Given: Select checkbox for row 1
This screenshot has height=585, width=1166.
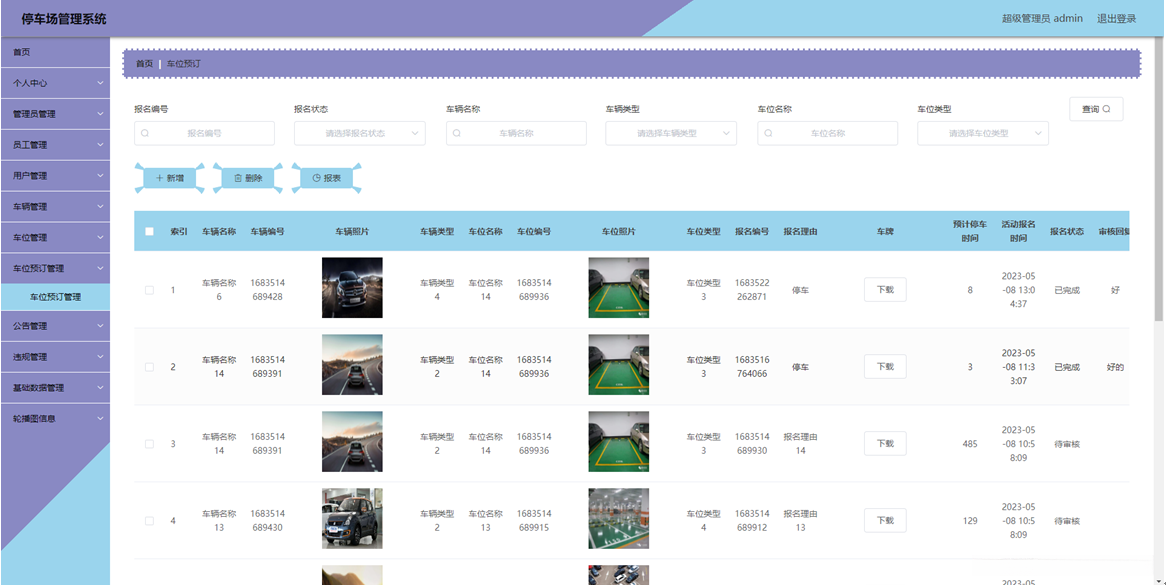Looking at the screenshot, I should [x=149, y=290].
